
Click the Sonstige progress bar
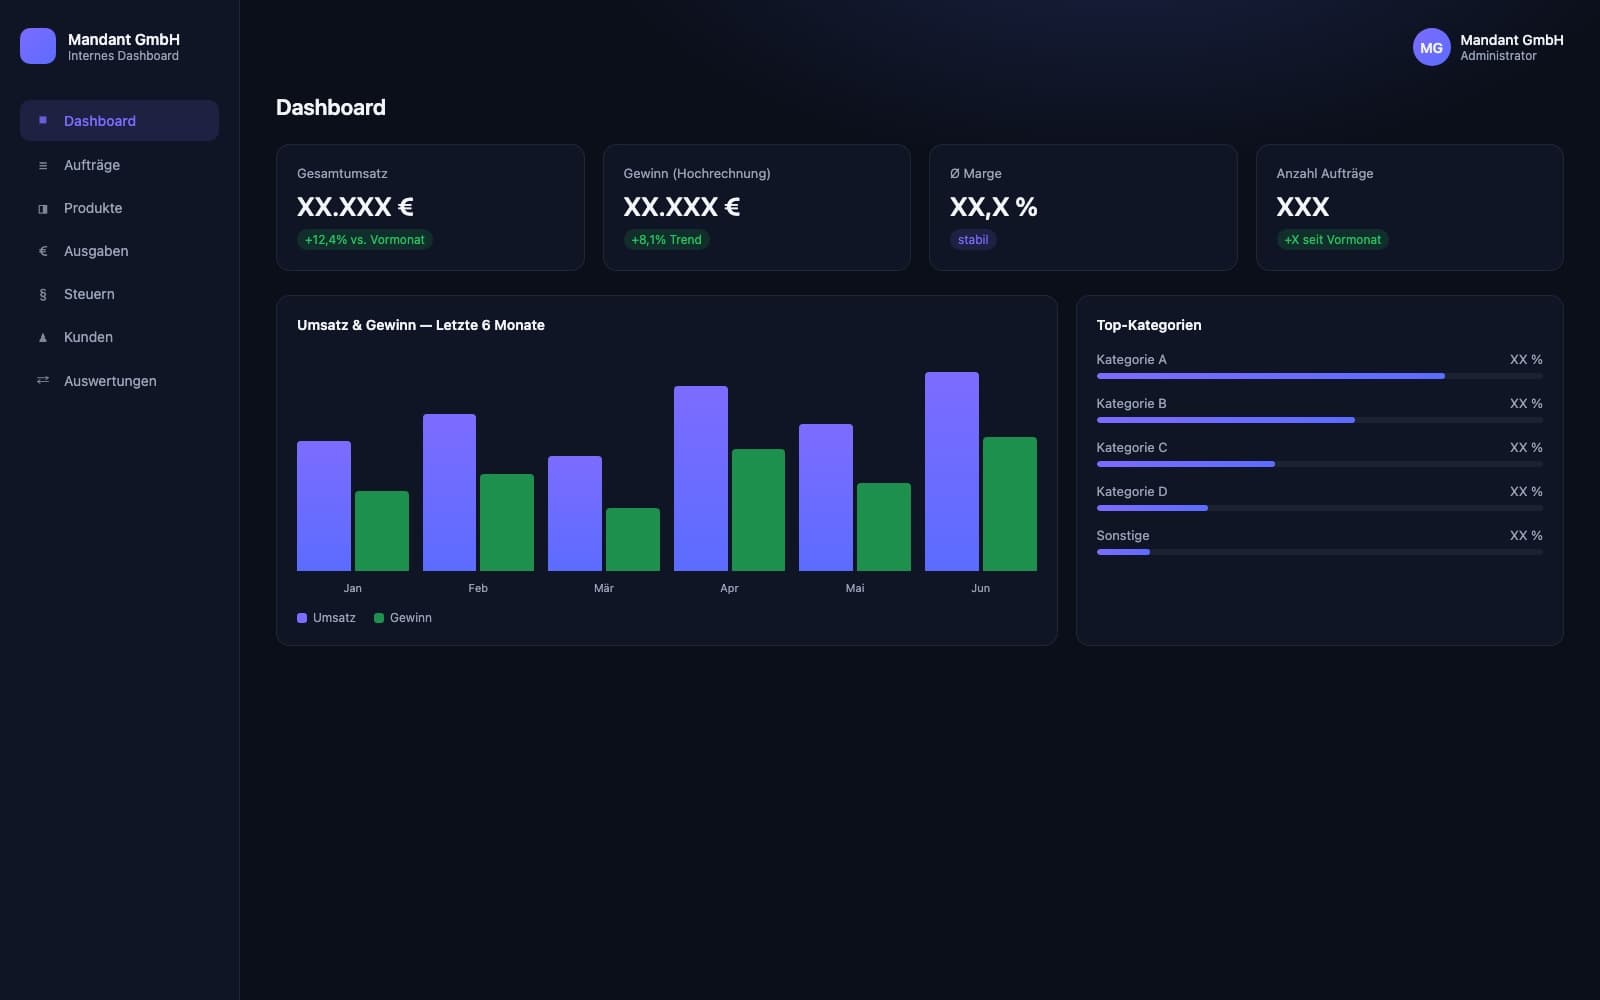(x=1319, y=552)
